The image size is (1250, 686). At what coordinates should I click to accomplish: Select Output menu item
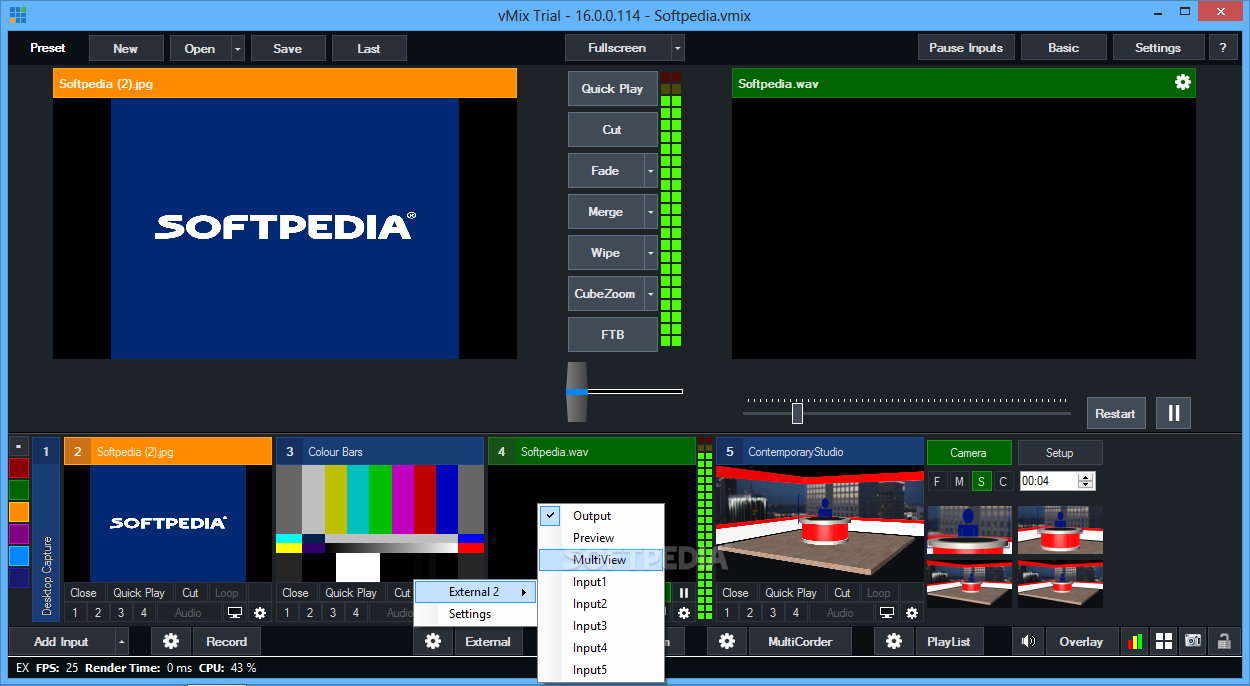(601, 516)
